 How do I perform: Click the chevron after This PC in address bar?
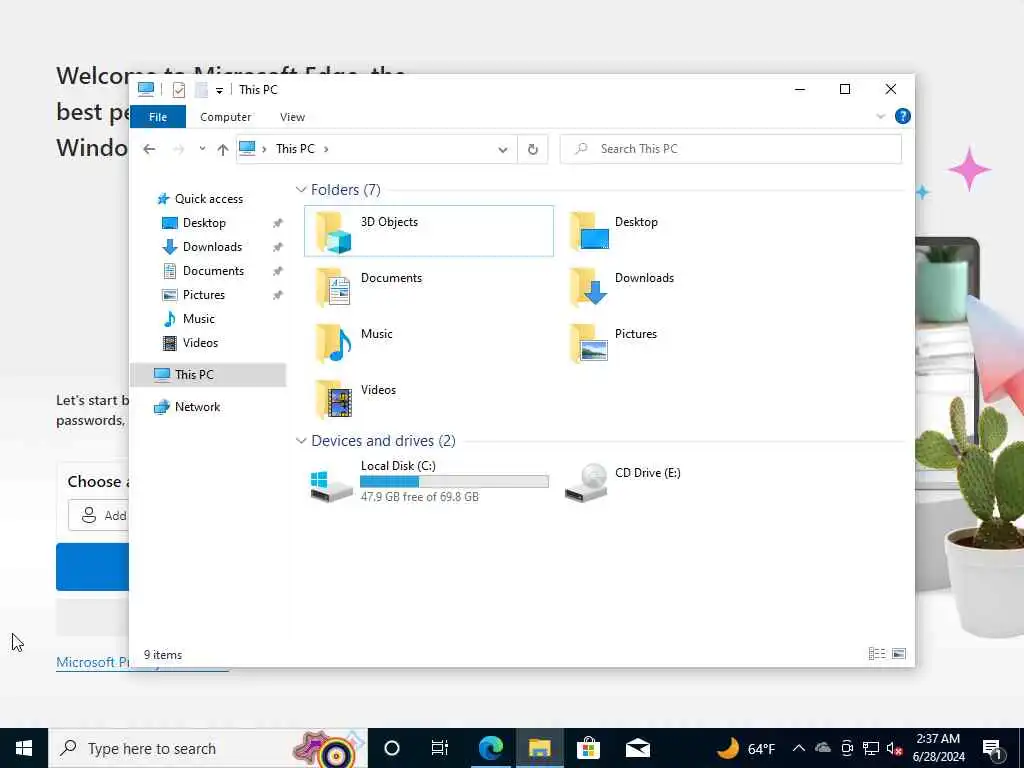point(326,149)
